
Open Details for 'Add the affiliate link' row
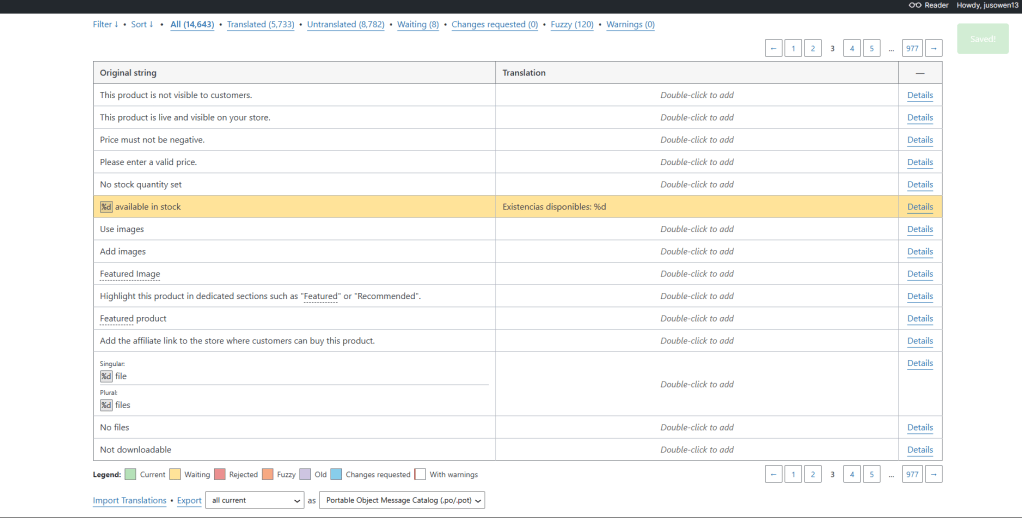click(x=920, y=341)
